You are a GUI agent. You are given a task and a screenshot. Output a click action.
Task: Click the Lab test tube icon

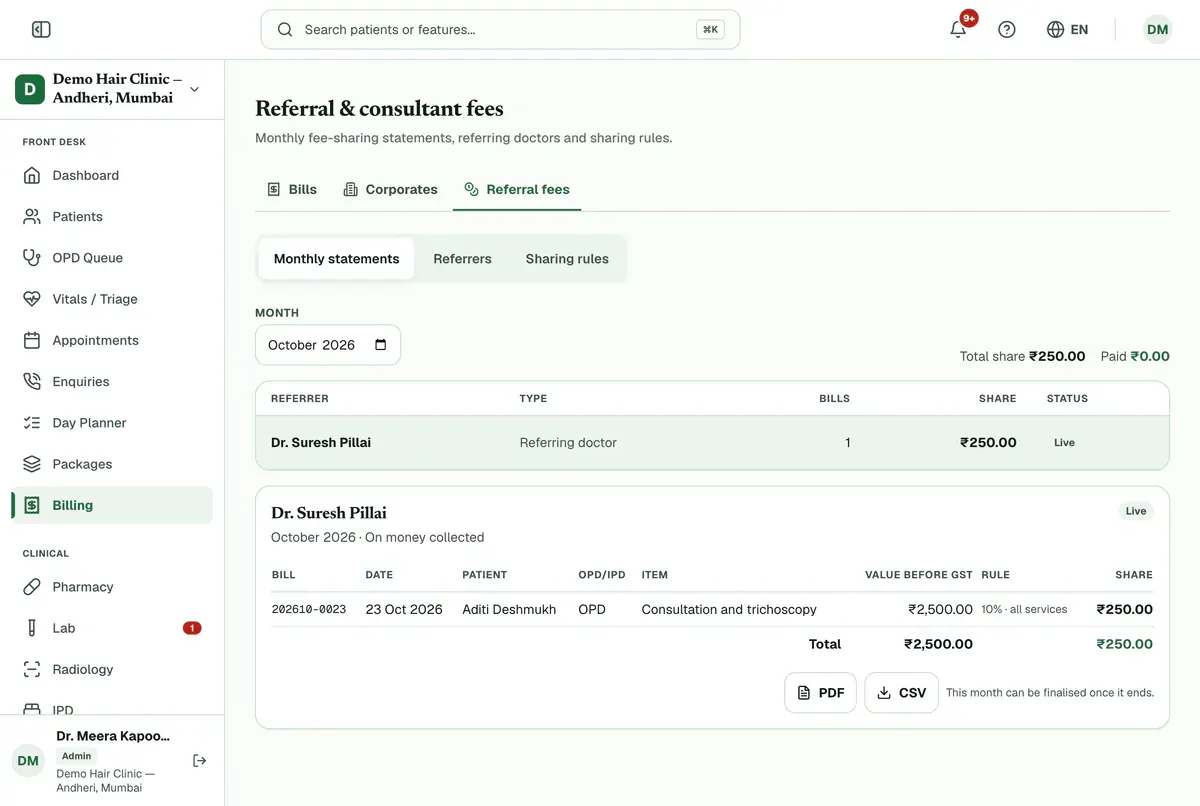[32, 628]
